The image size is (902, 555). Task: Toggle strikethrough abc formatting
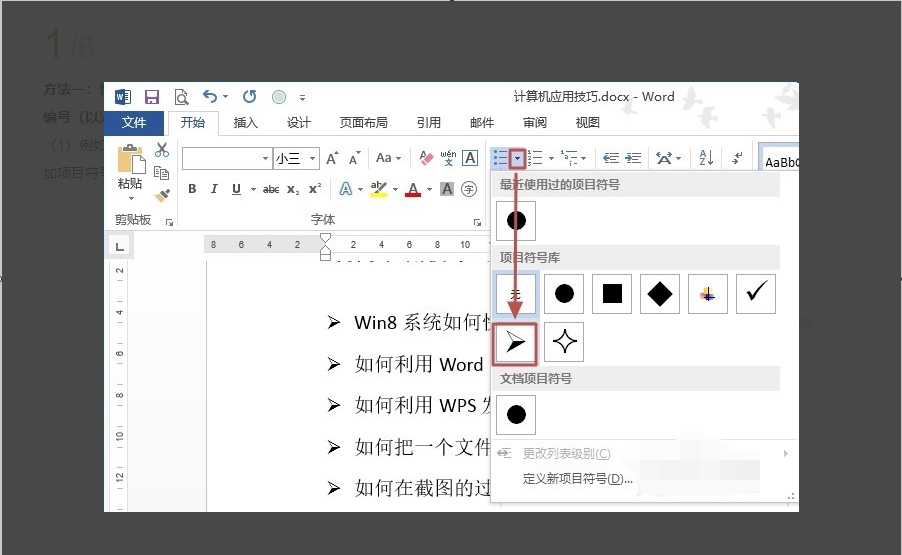[270, 189]
